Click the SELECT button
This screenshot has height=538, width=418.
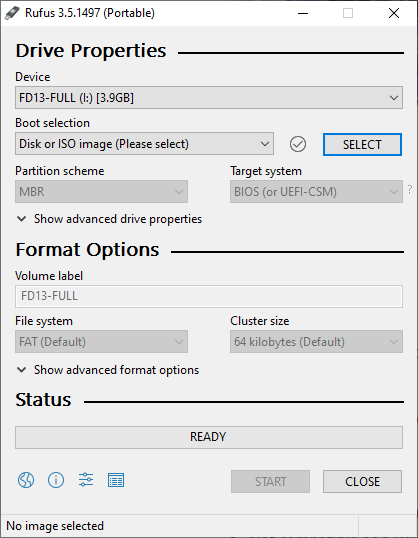click(362, 144)
